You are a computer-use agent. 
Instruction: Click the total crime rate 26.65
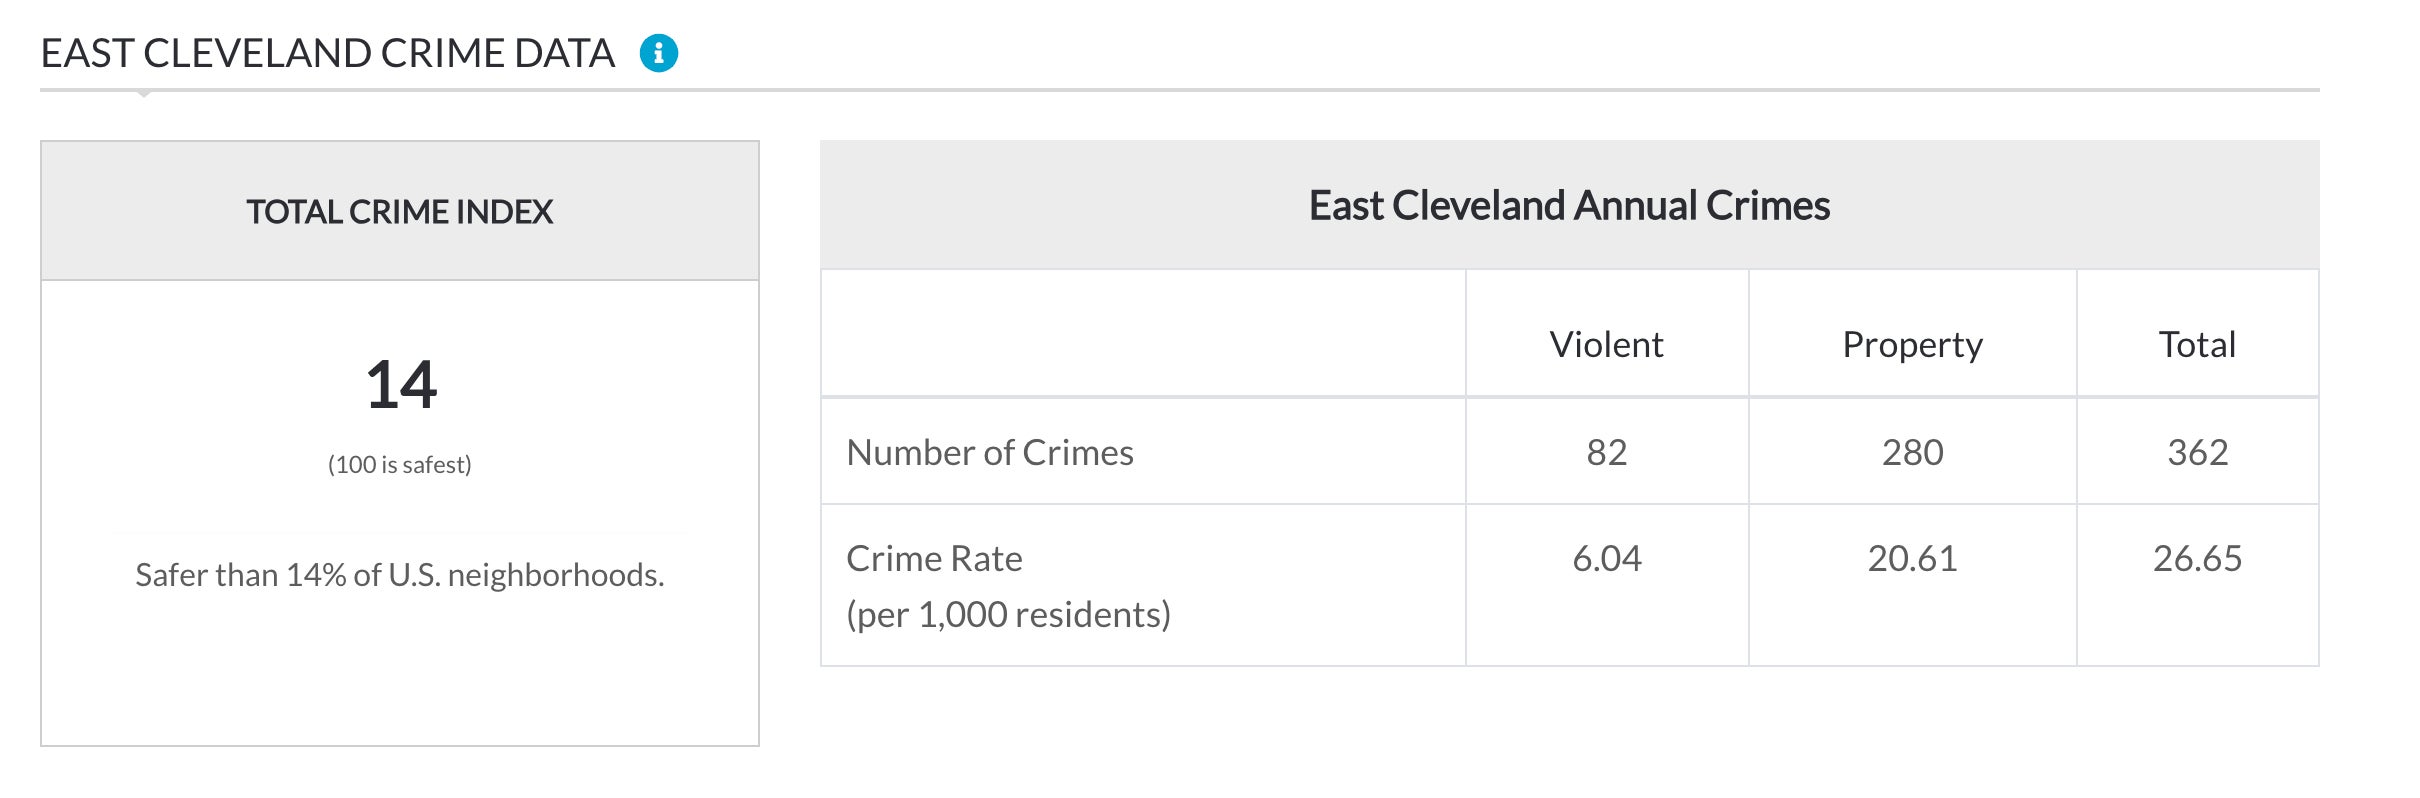point(2197,559)
